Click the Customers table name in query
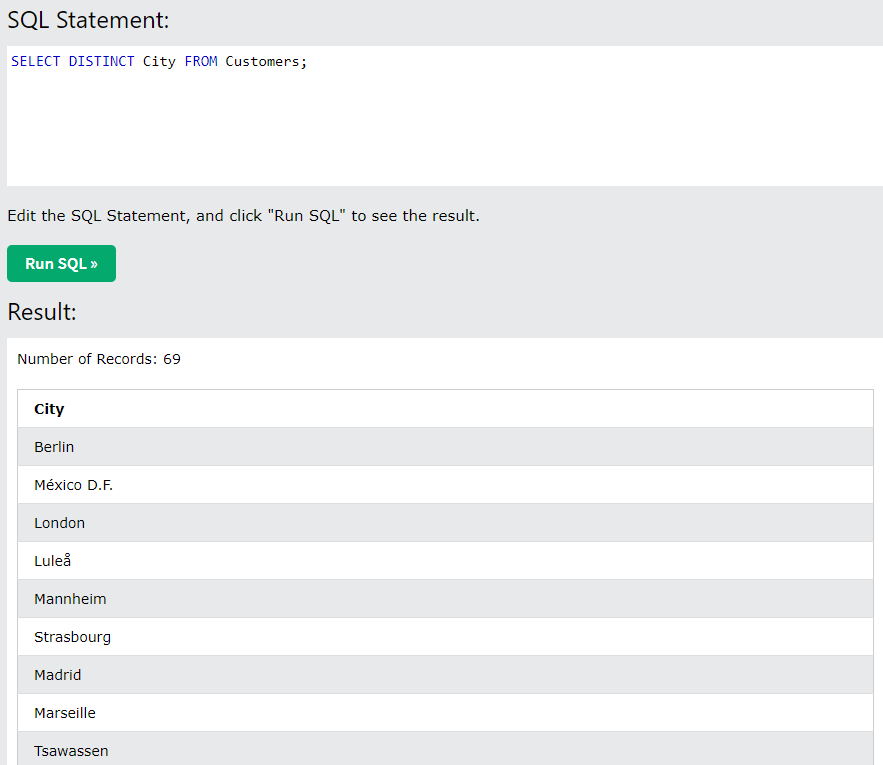The height and width of the screenshot is (765, 883). click(x=262, y=61)
